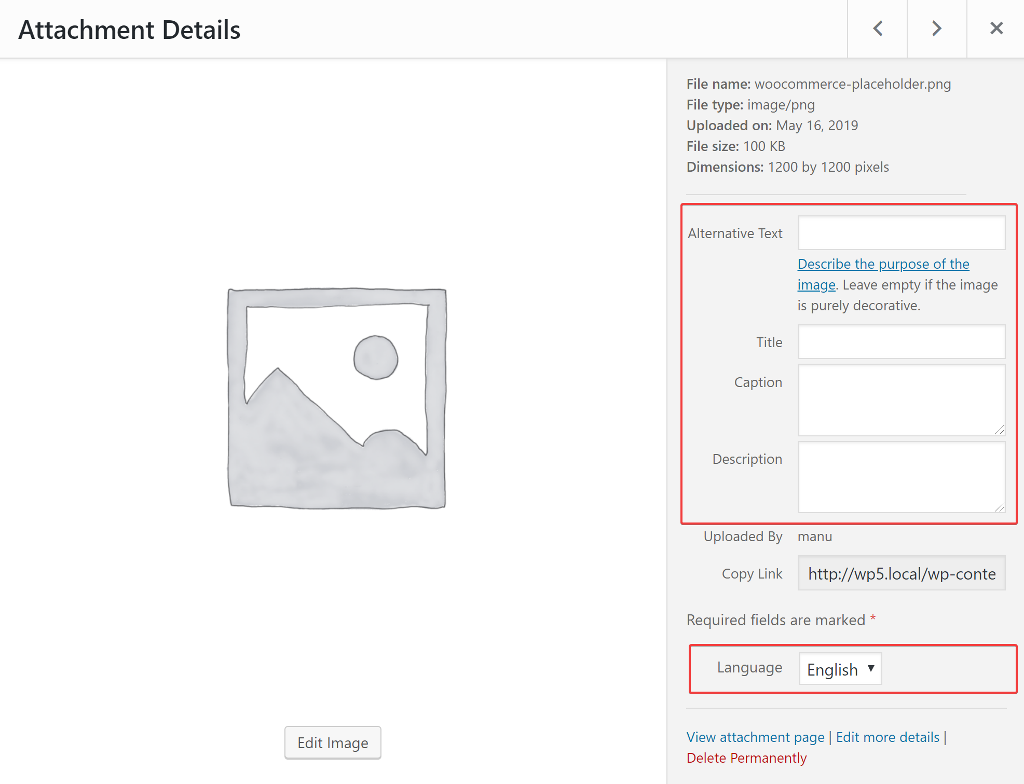Click into the Alternative Text field

pos(901,233)
